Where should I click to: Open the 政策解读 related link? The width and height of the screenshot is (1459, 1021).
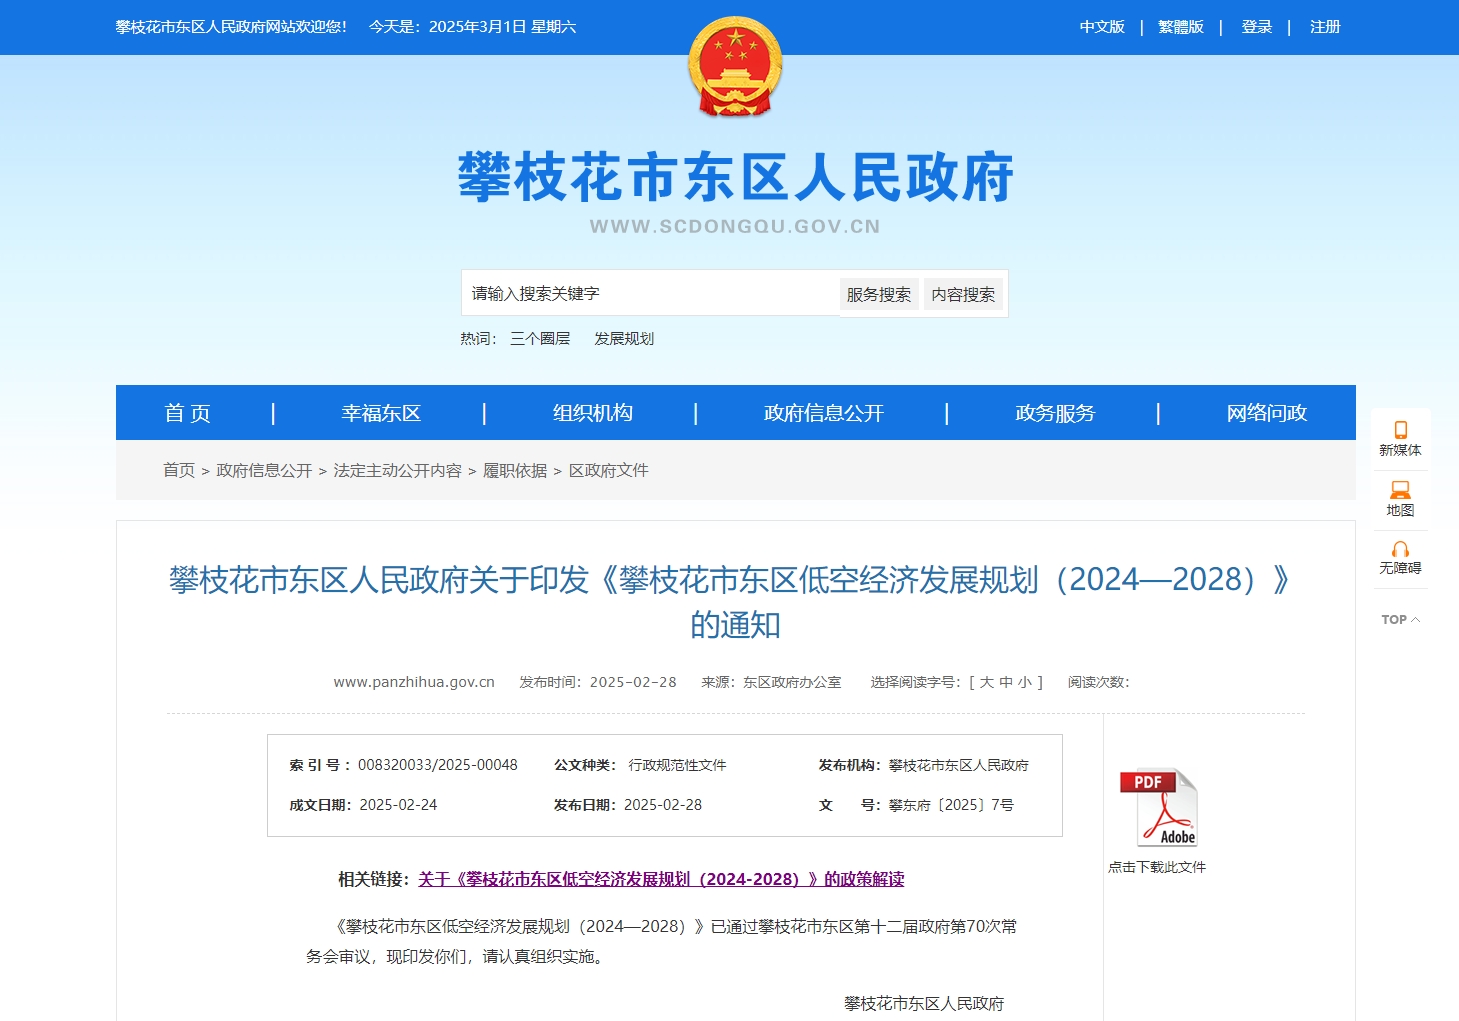pos(661,879)
